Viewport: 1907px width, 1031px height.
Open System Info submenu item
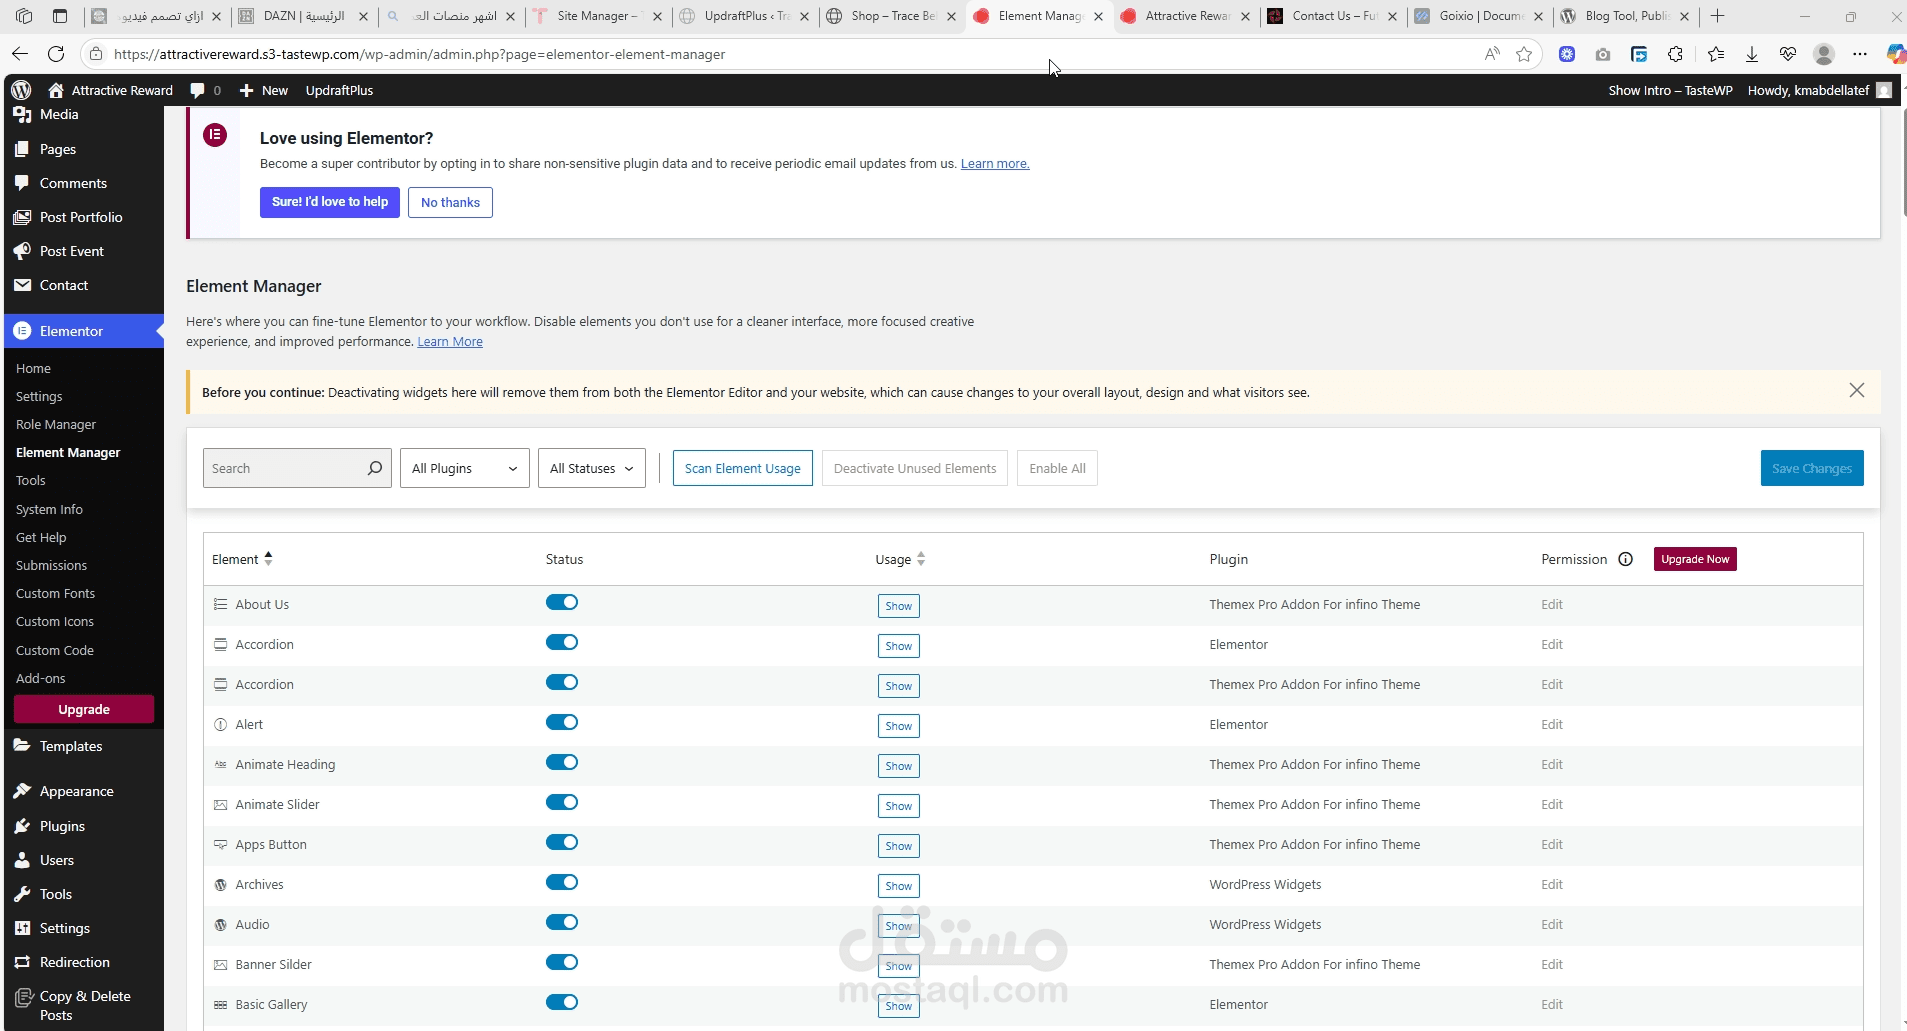pyautogui.click(x=49, y=509)
